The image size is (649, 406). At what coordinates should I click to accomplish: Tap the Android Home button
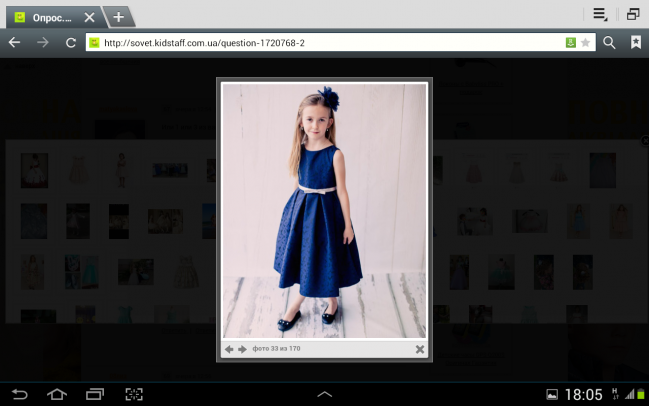pos(57,393)
